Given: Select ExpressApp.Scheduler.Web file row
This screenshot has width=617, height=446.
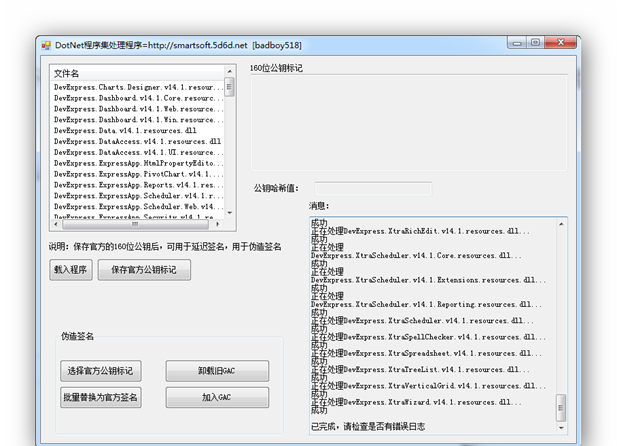Looking at the screenshot, I should coord(137,207).
